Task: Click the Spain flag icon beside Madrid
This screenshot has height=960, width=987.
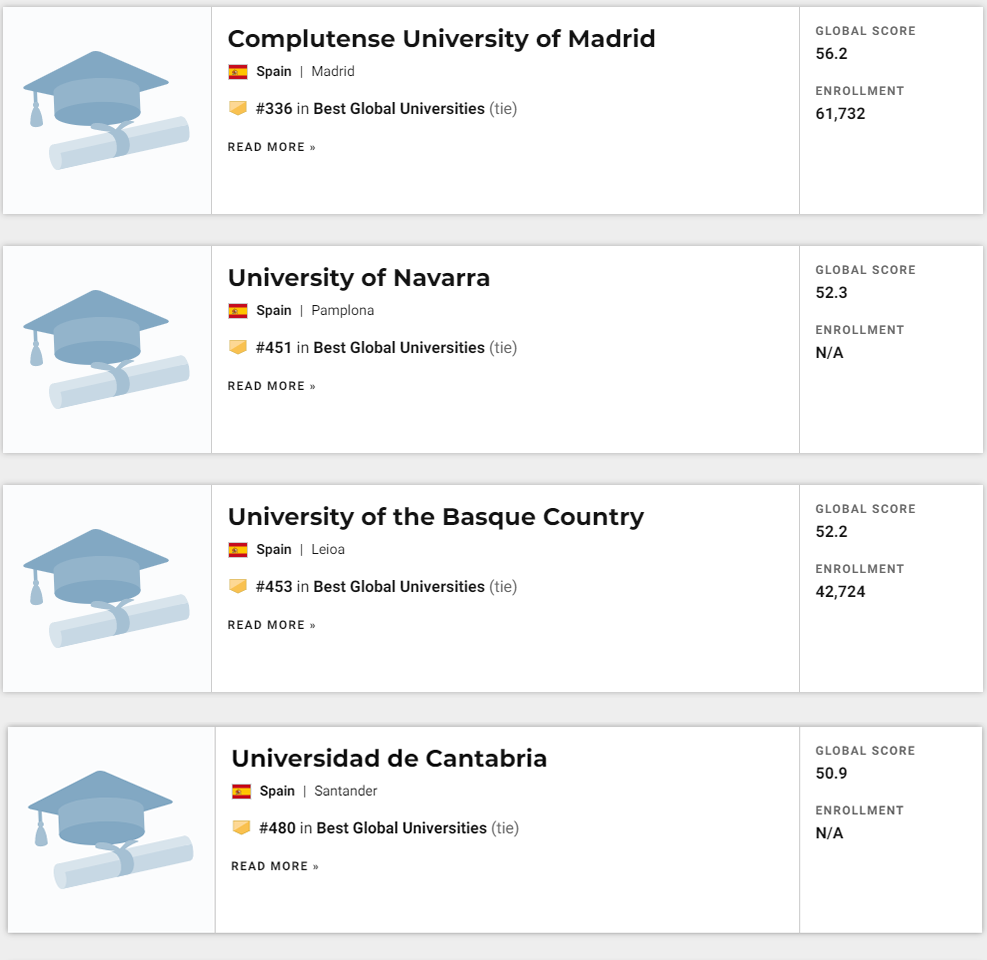Action: 238,72
